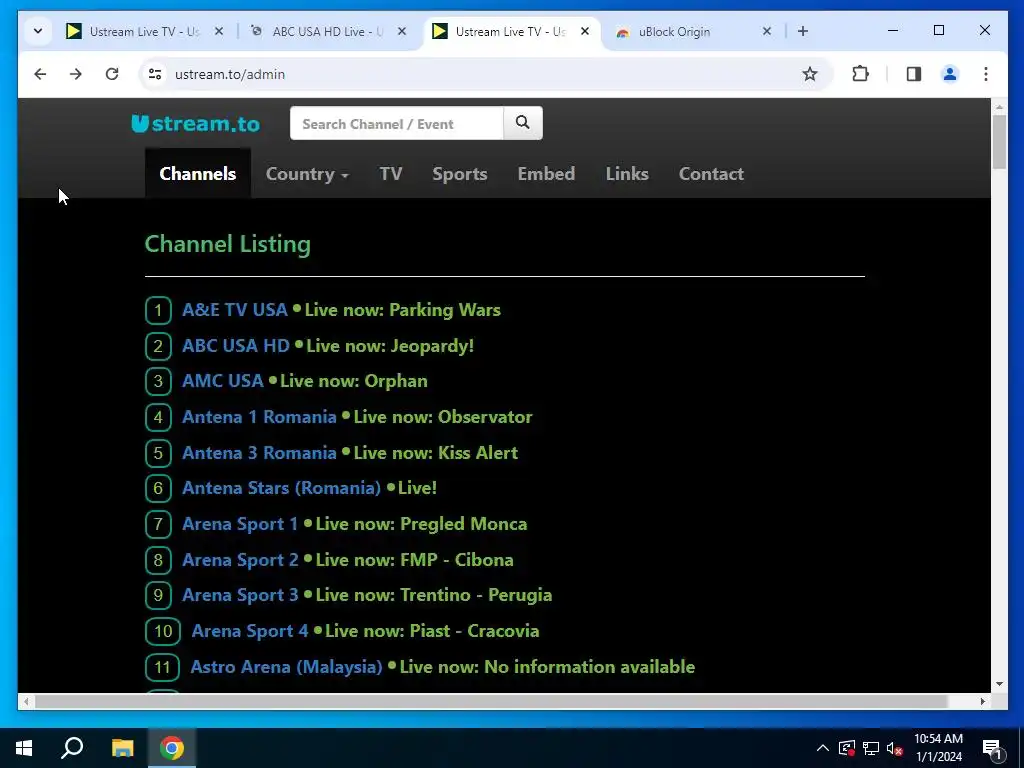Open the AMC USA channel link
1024x768 pixels.
223,381
